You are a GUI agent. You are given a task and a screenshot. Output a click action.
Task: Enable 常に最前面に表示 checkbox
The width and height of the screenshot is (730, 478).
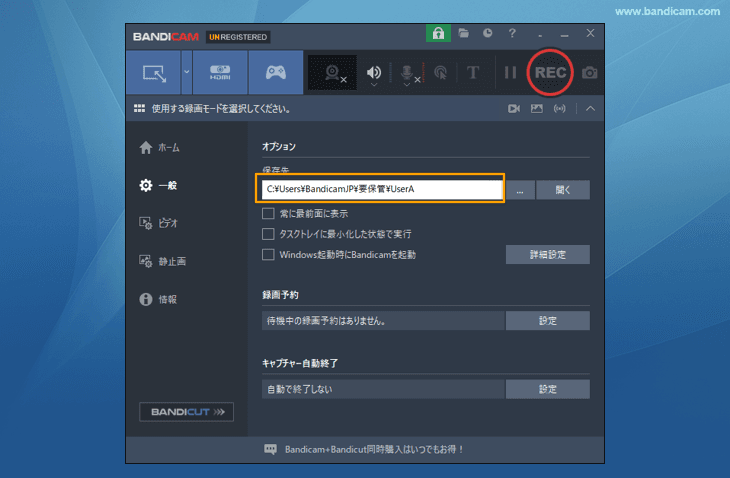pyautogui.click(x=268, y=214)
